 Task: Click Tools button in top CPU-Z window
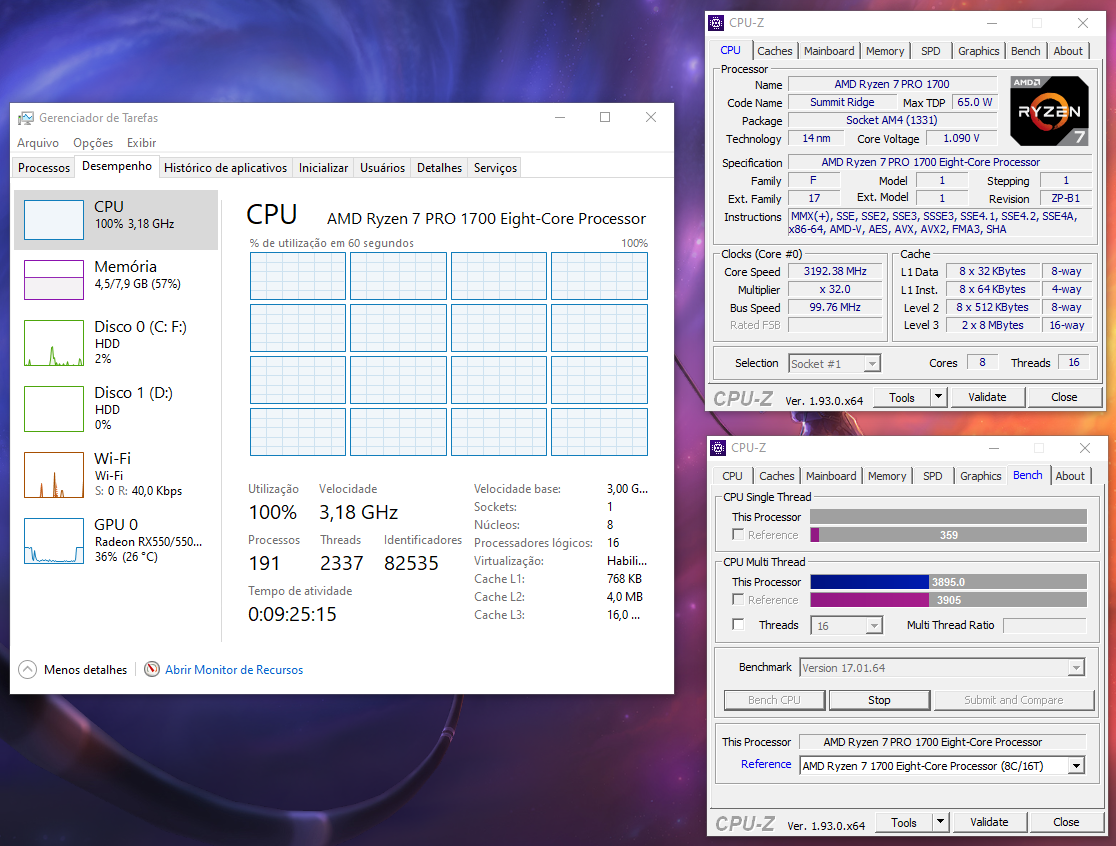(902, 397)
